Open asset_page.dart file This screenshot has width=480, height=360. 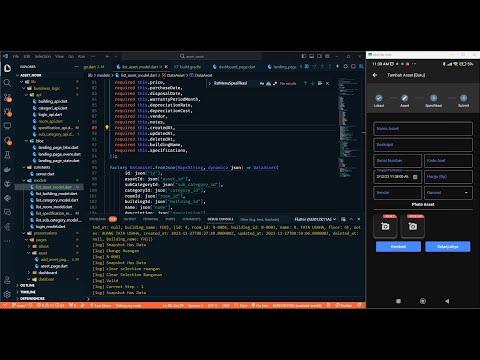coord(54,266)
